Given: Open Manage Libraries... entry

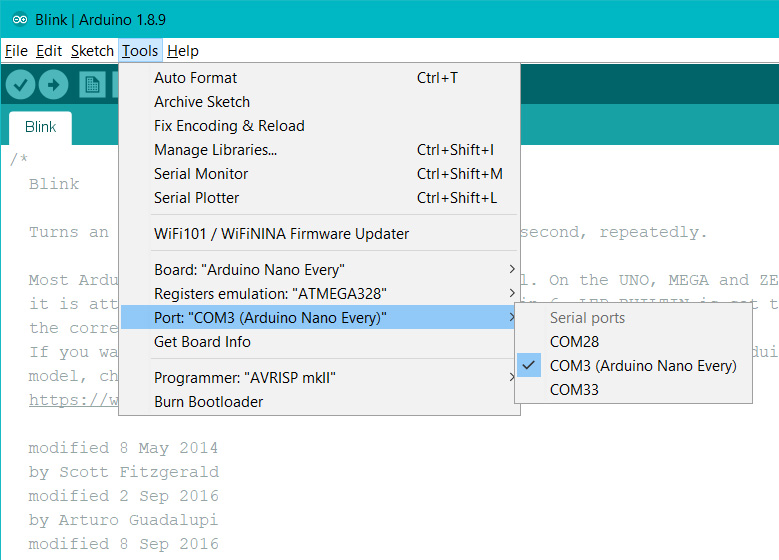Looking at the screenshot, I should click(319, 150).
